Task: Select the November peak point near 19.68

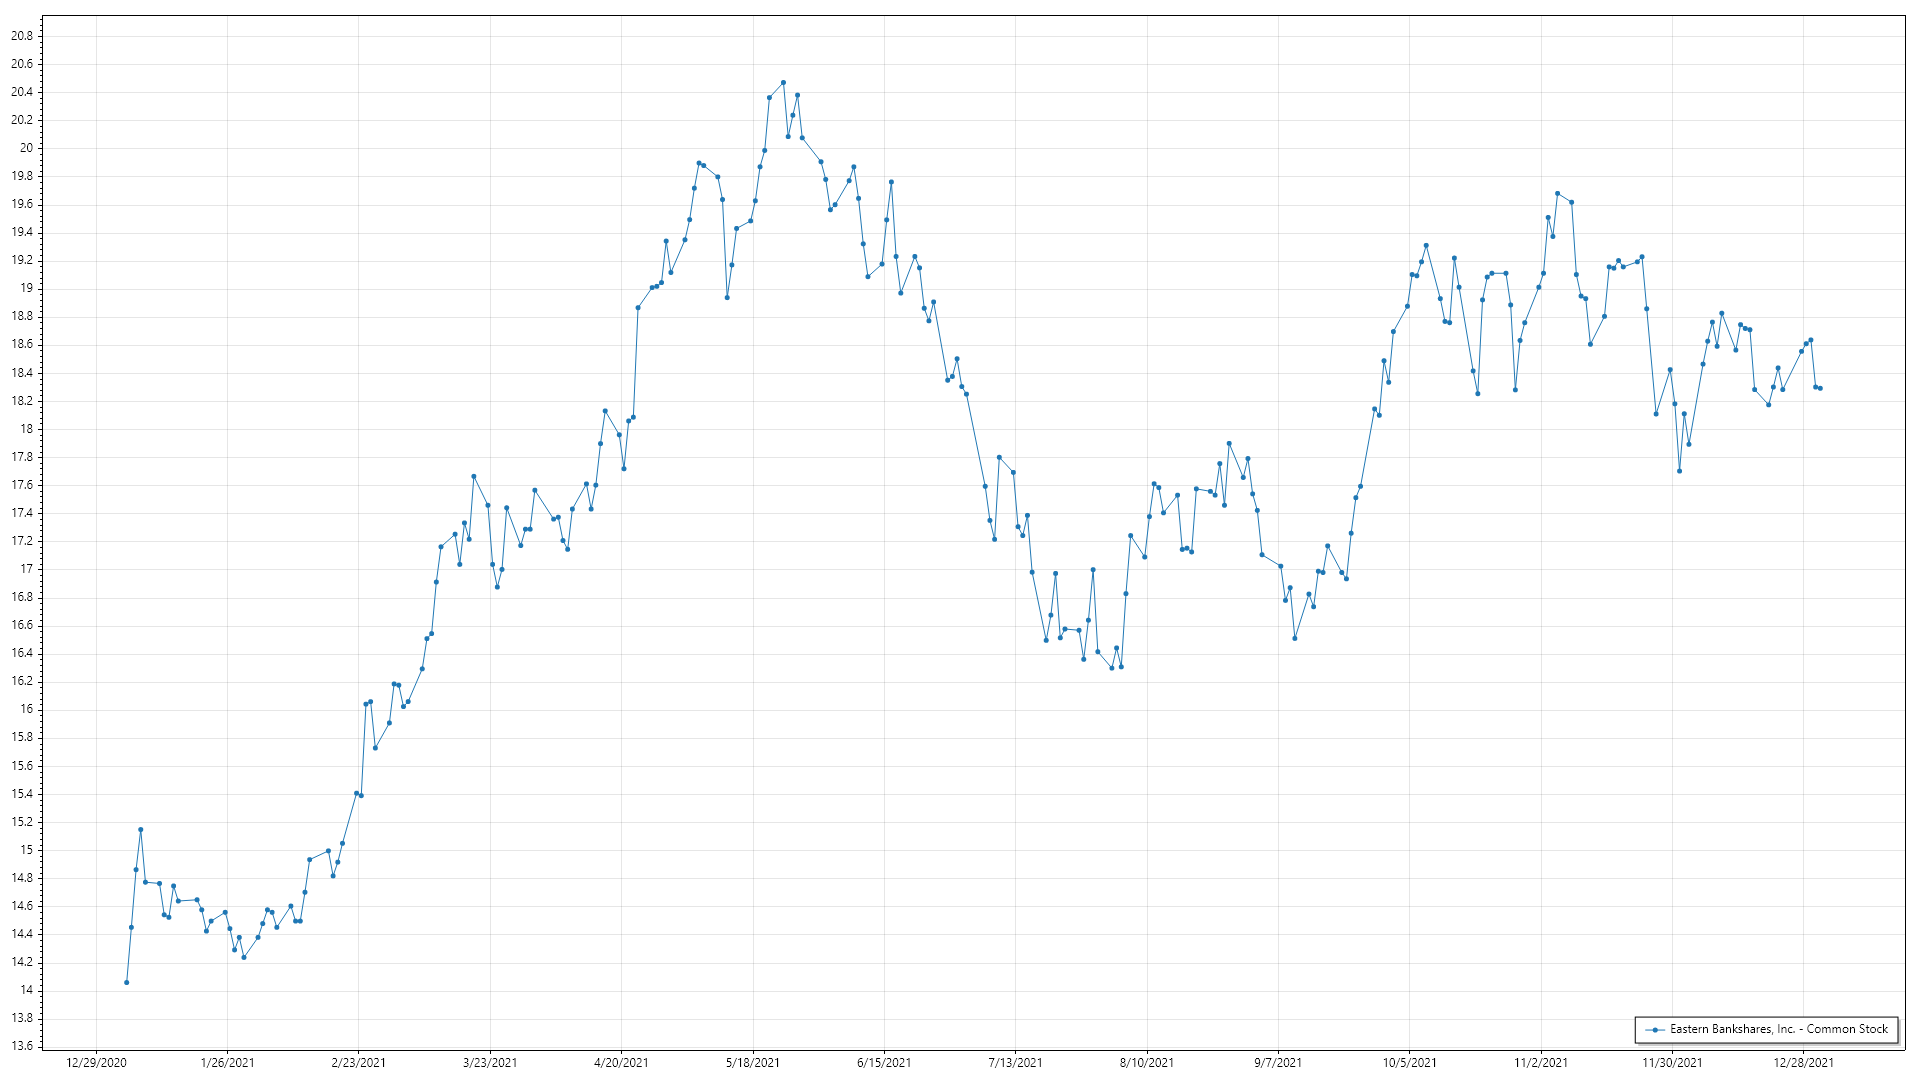Action: pos(1557,193)
